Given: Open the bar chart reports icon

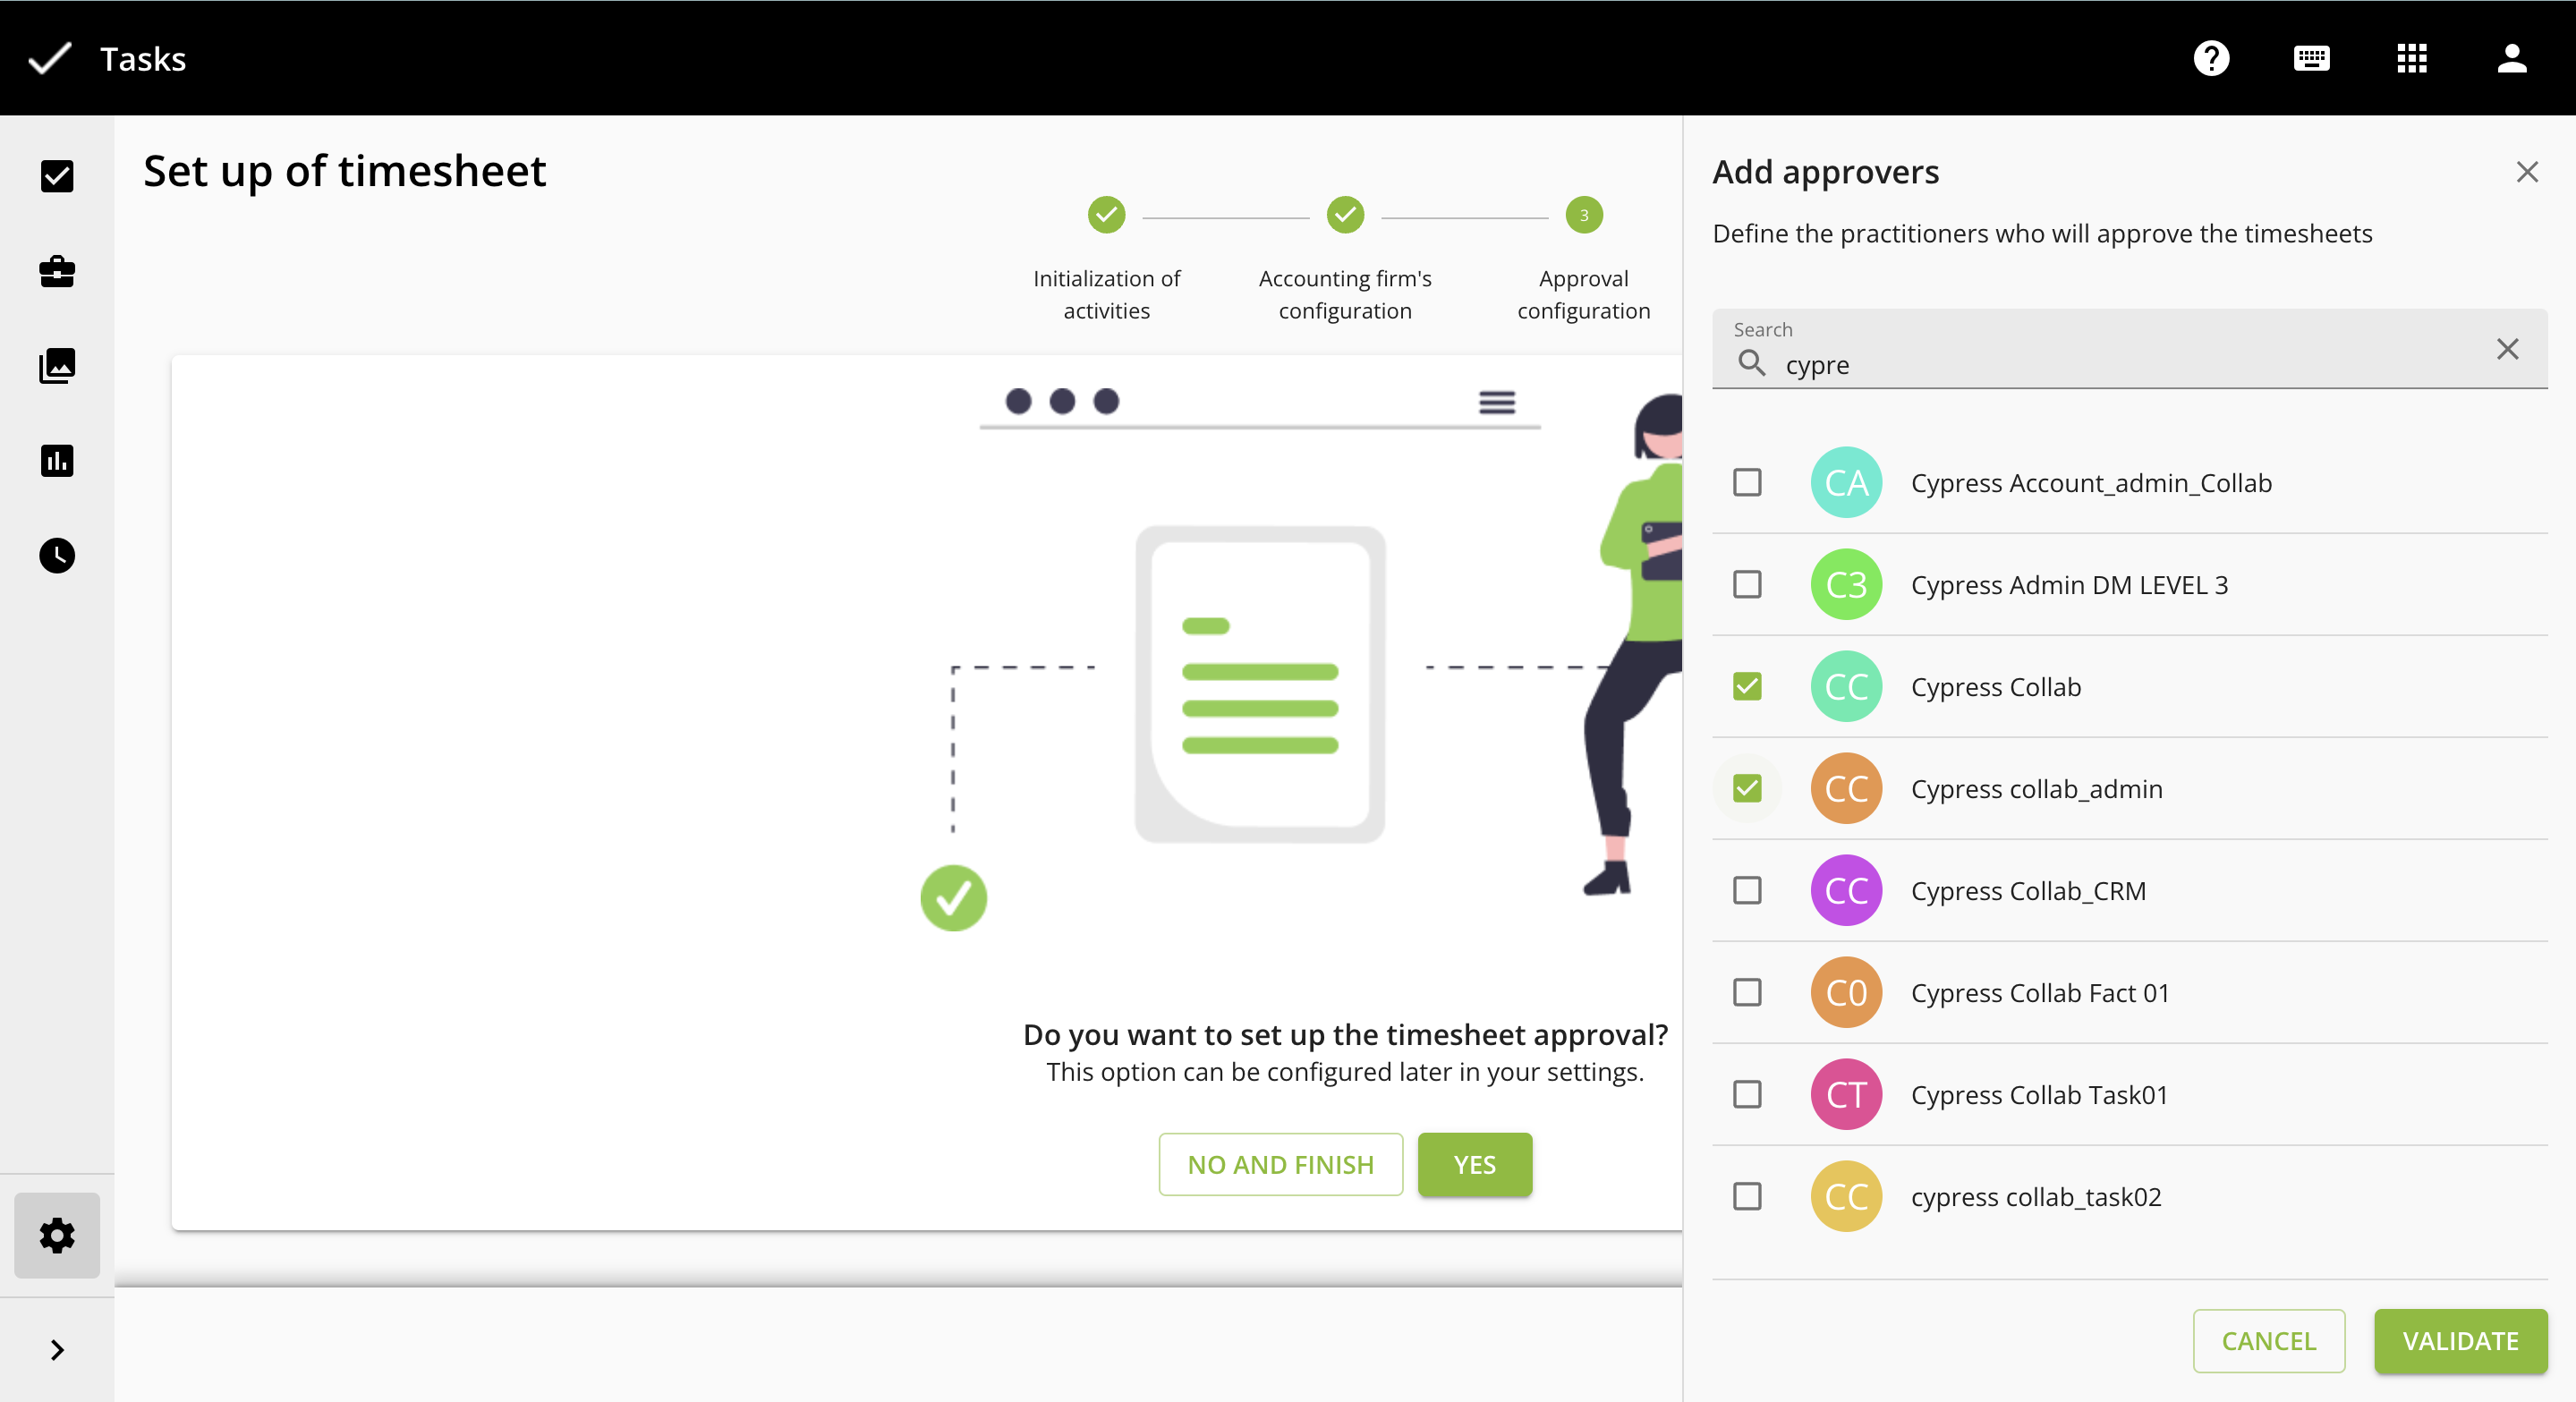Looking at the screenshot, I should pos(57,461).
